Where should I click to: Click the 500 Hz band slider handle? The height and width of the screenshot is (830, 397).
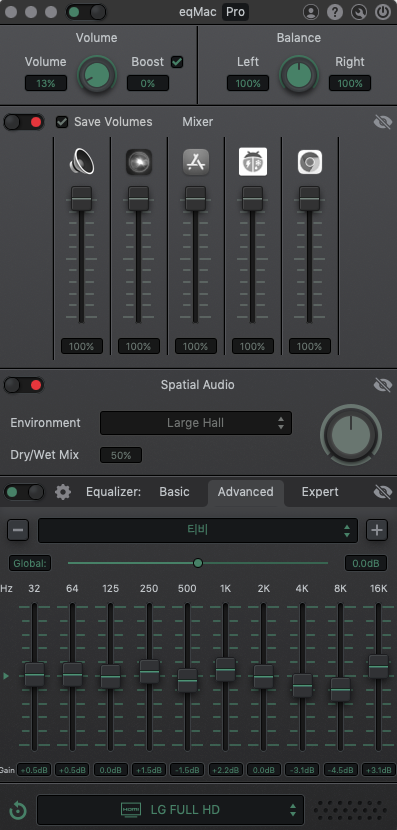[187, 681]
